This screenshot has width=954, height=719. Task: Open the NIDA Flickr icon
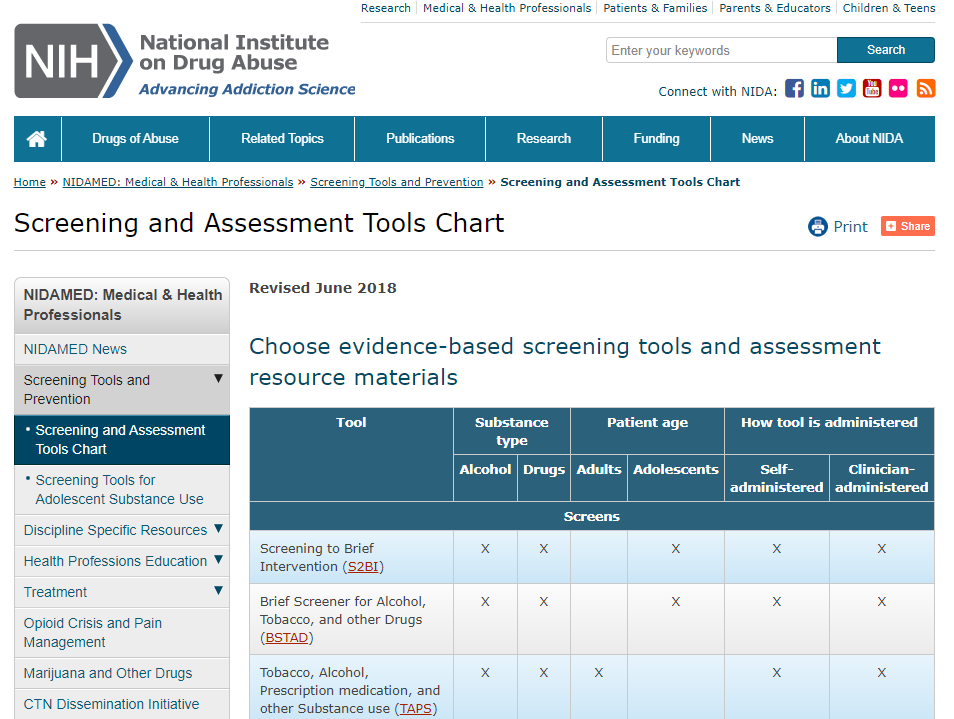point(899,89)
